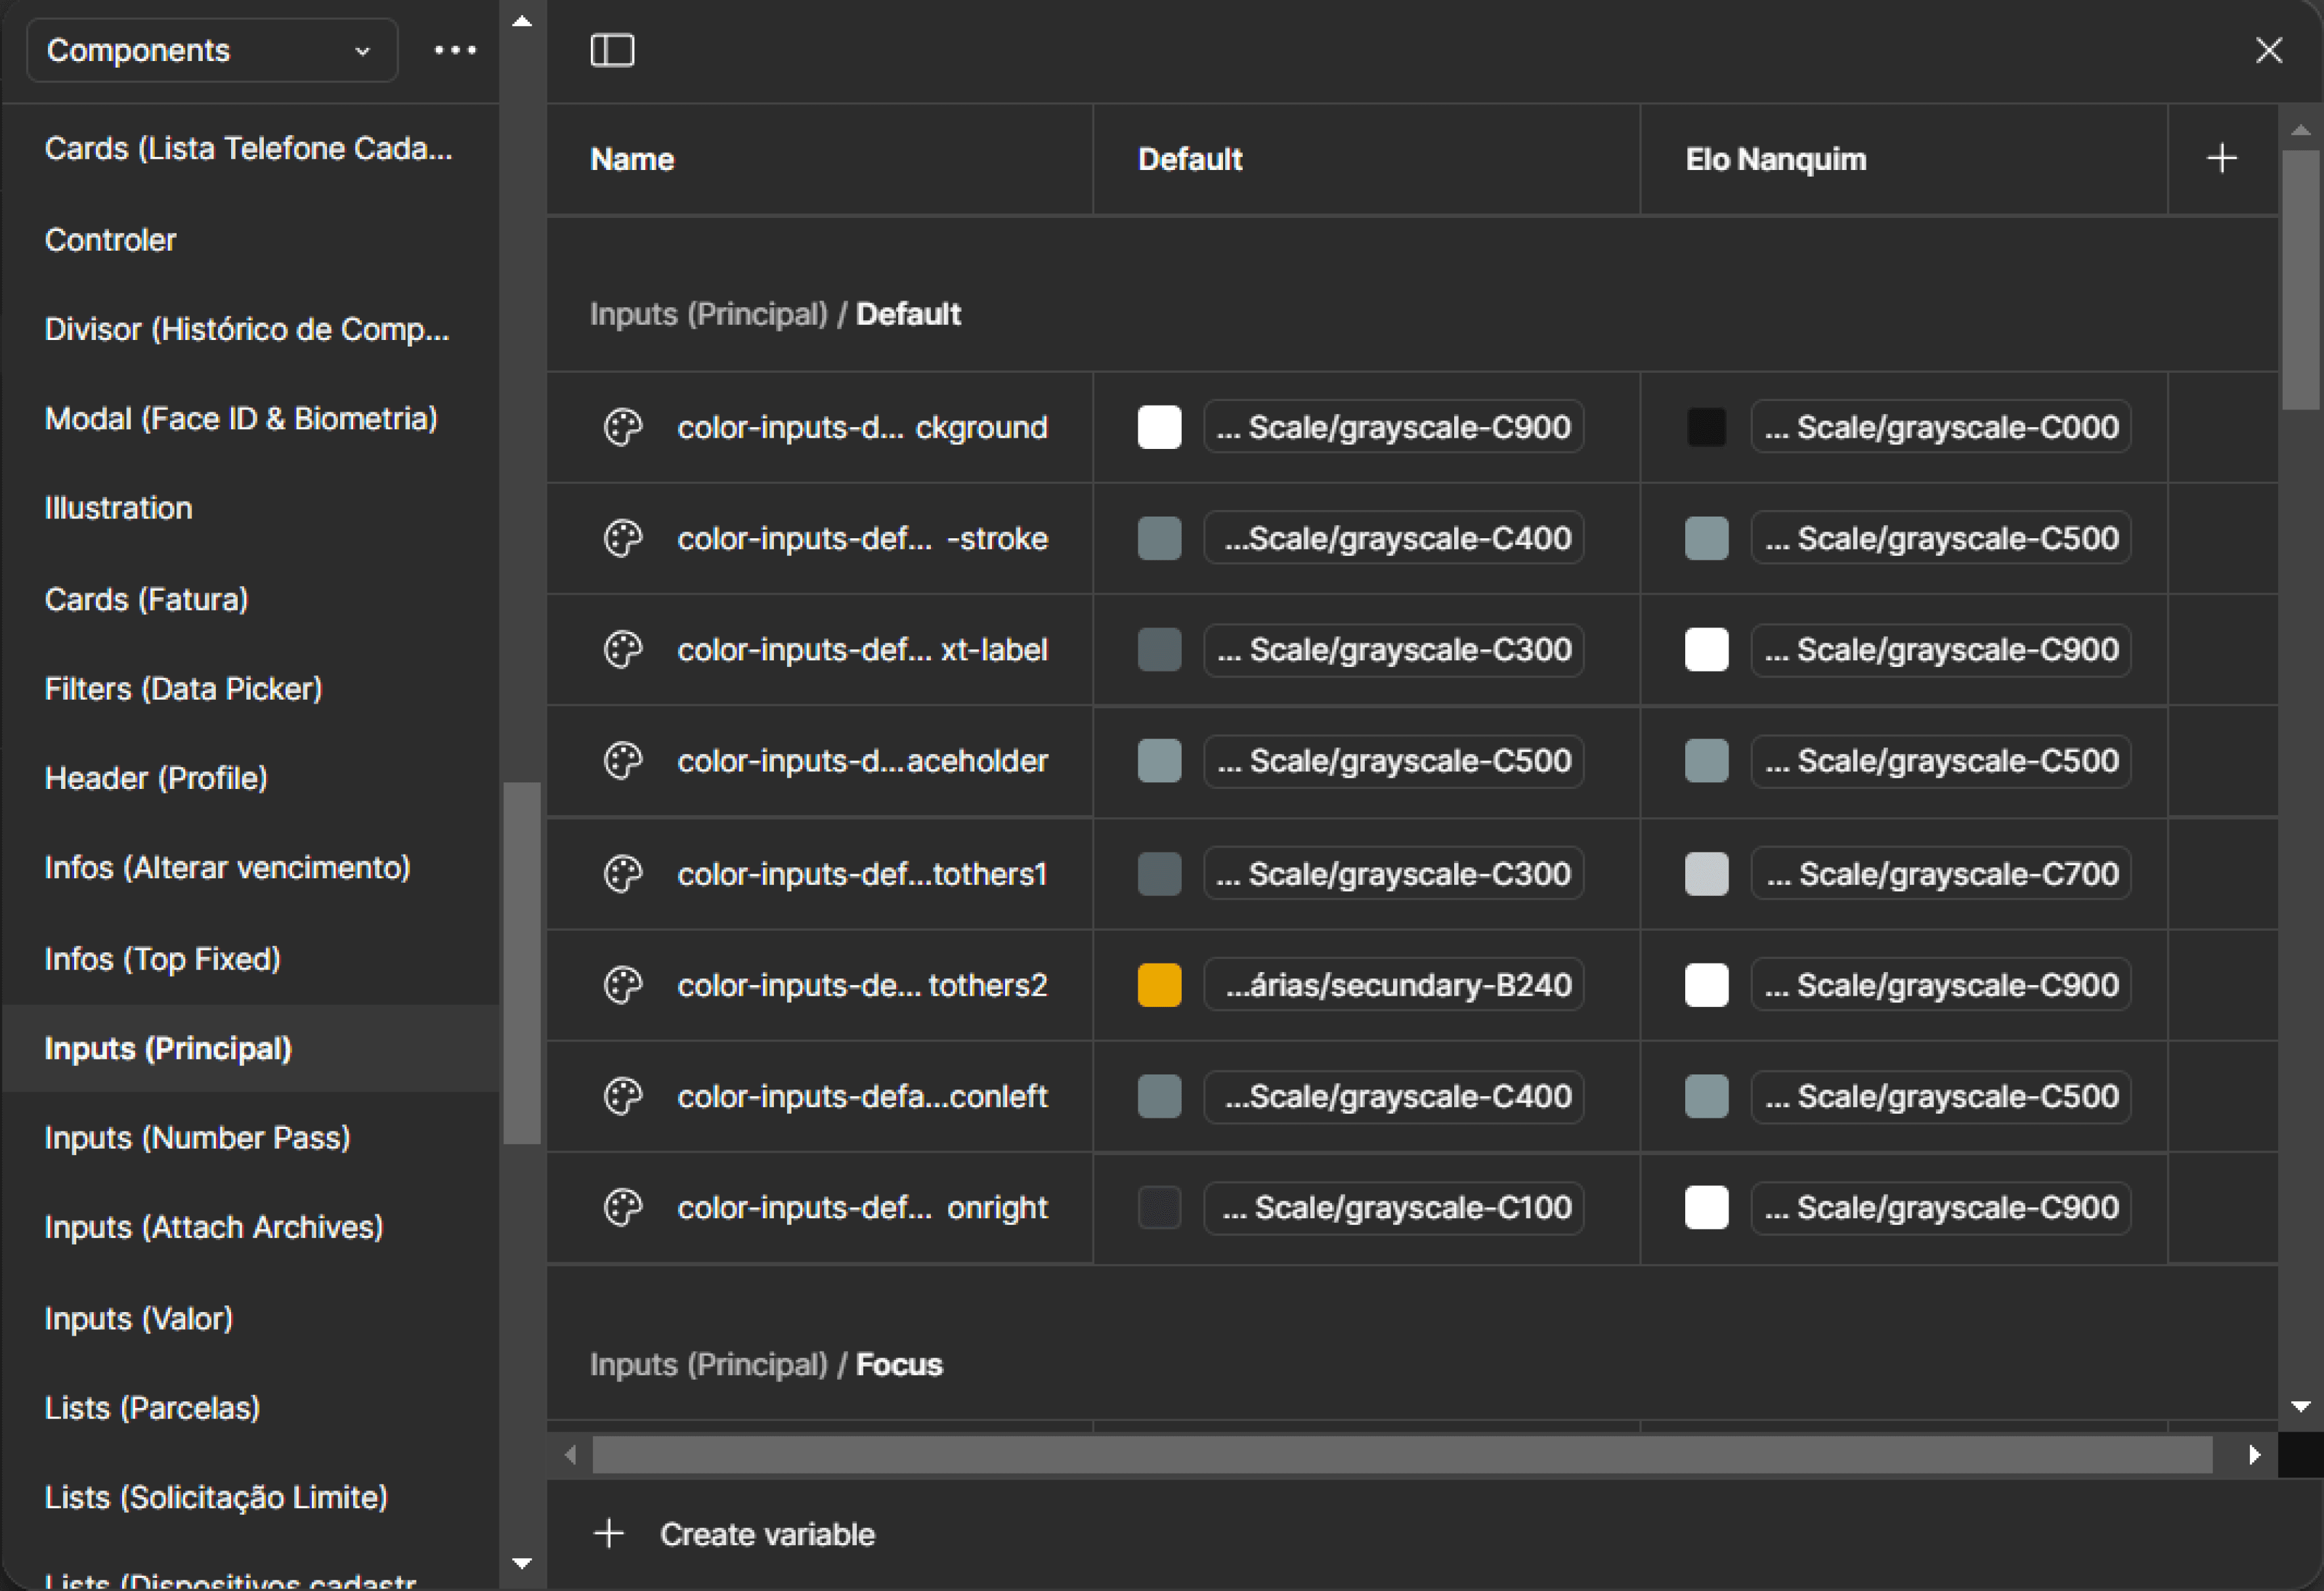Click the Elo Nanquim black grayscale-C000 swatch
This screenshot has height=1591, width=2324.
[1706, 428]
